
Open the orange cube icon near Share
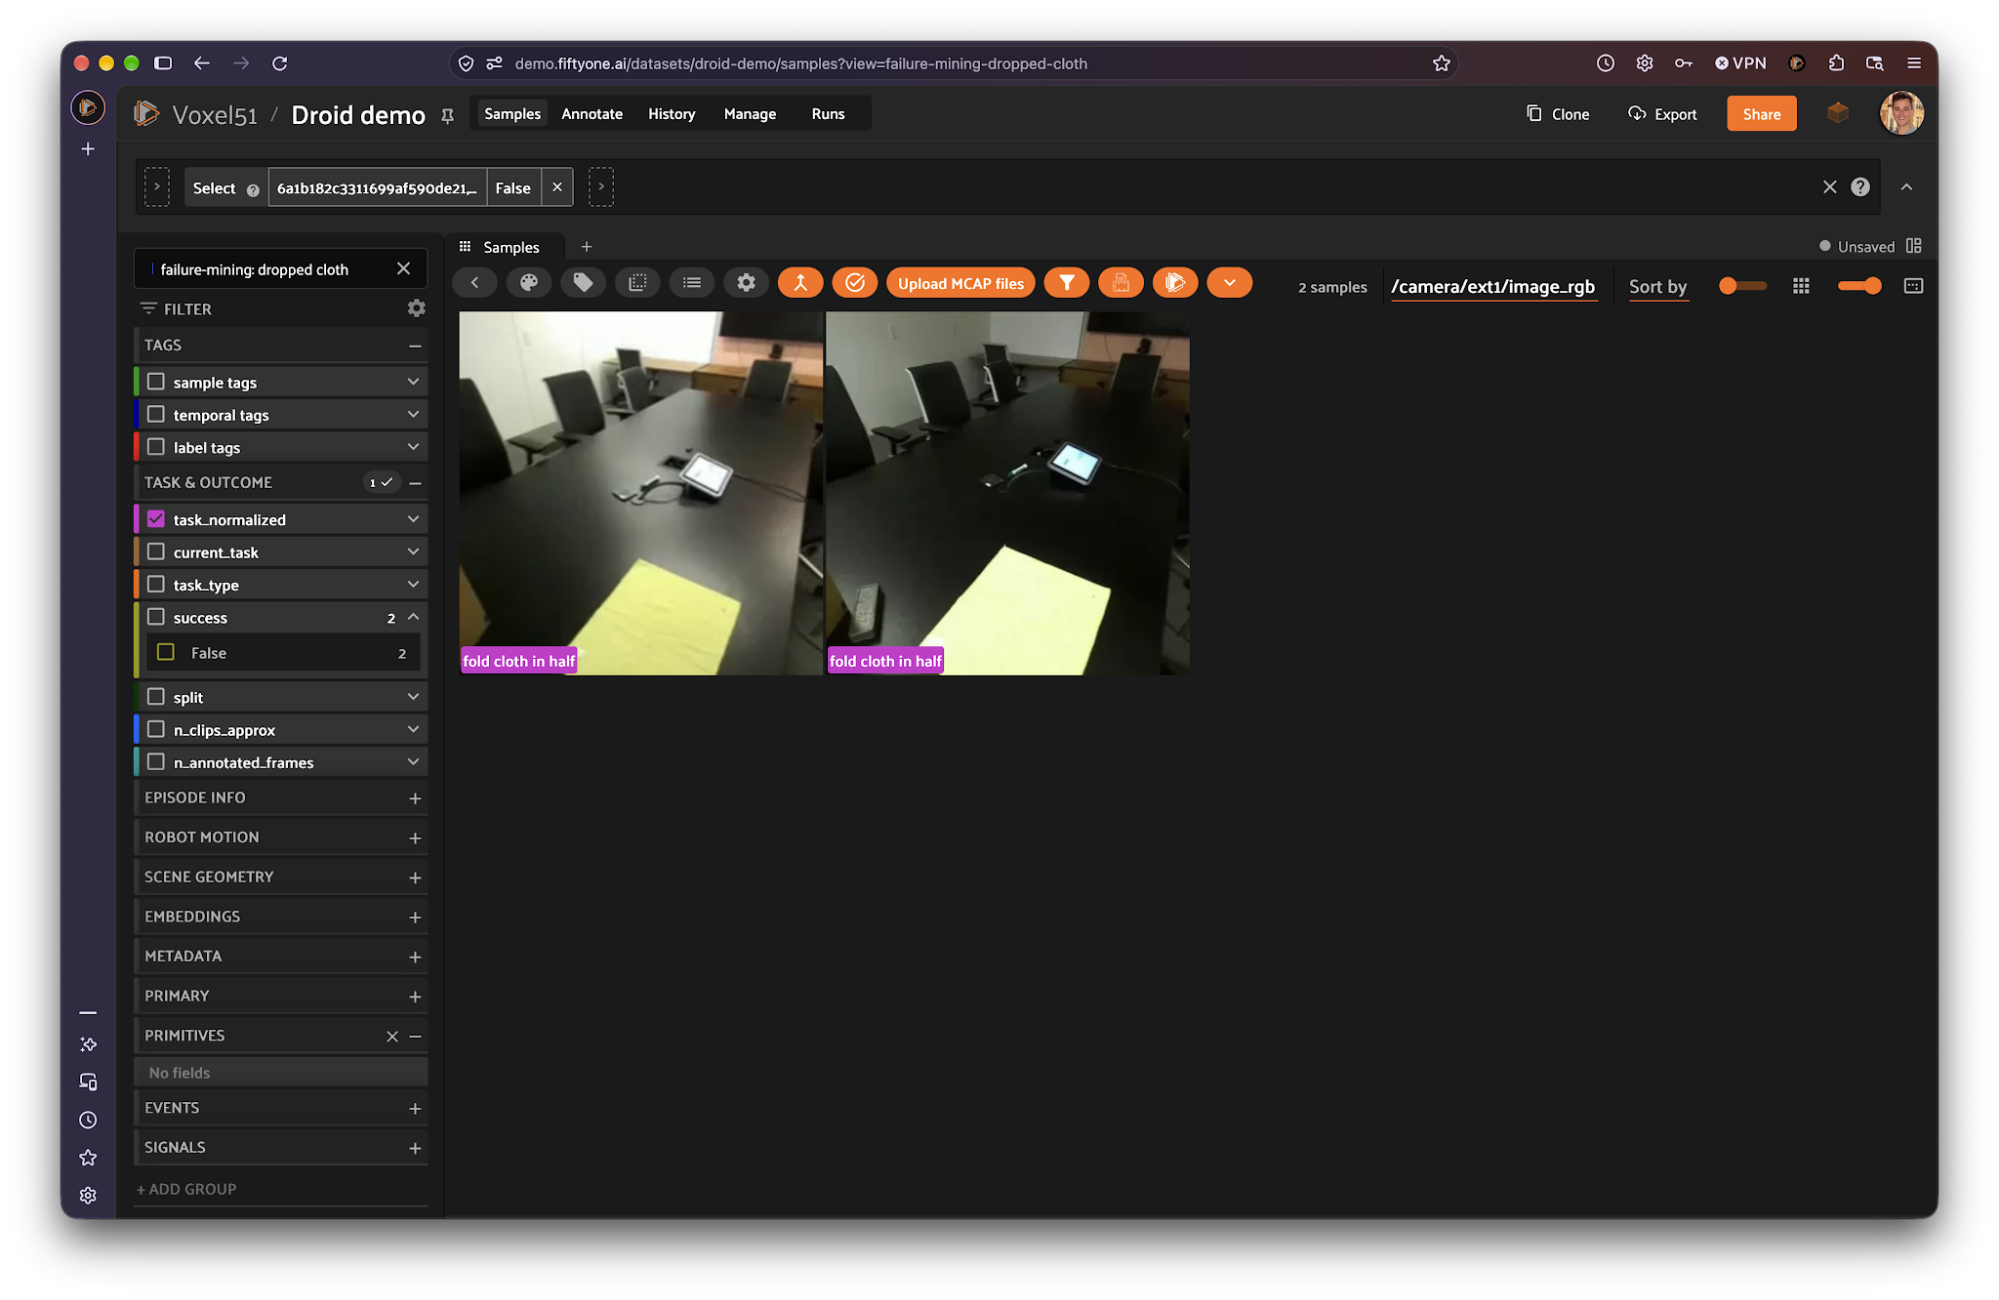[1837, 113]
